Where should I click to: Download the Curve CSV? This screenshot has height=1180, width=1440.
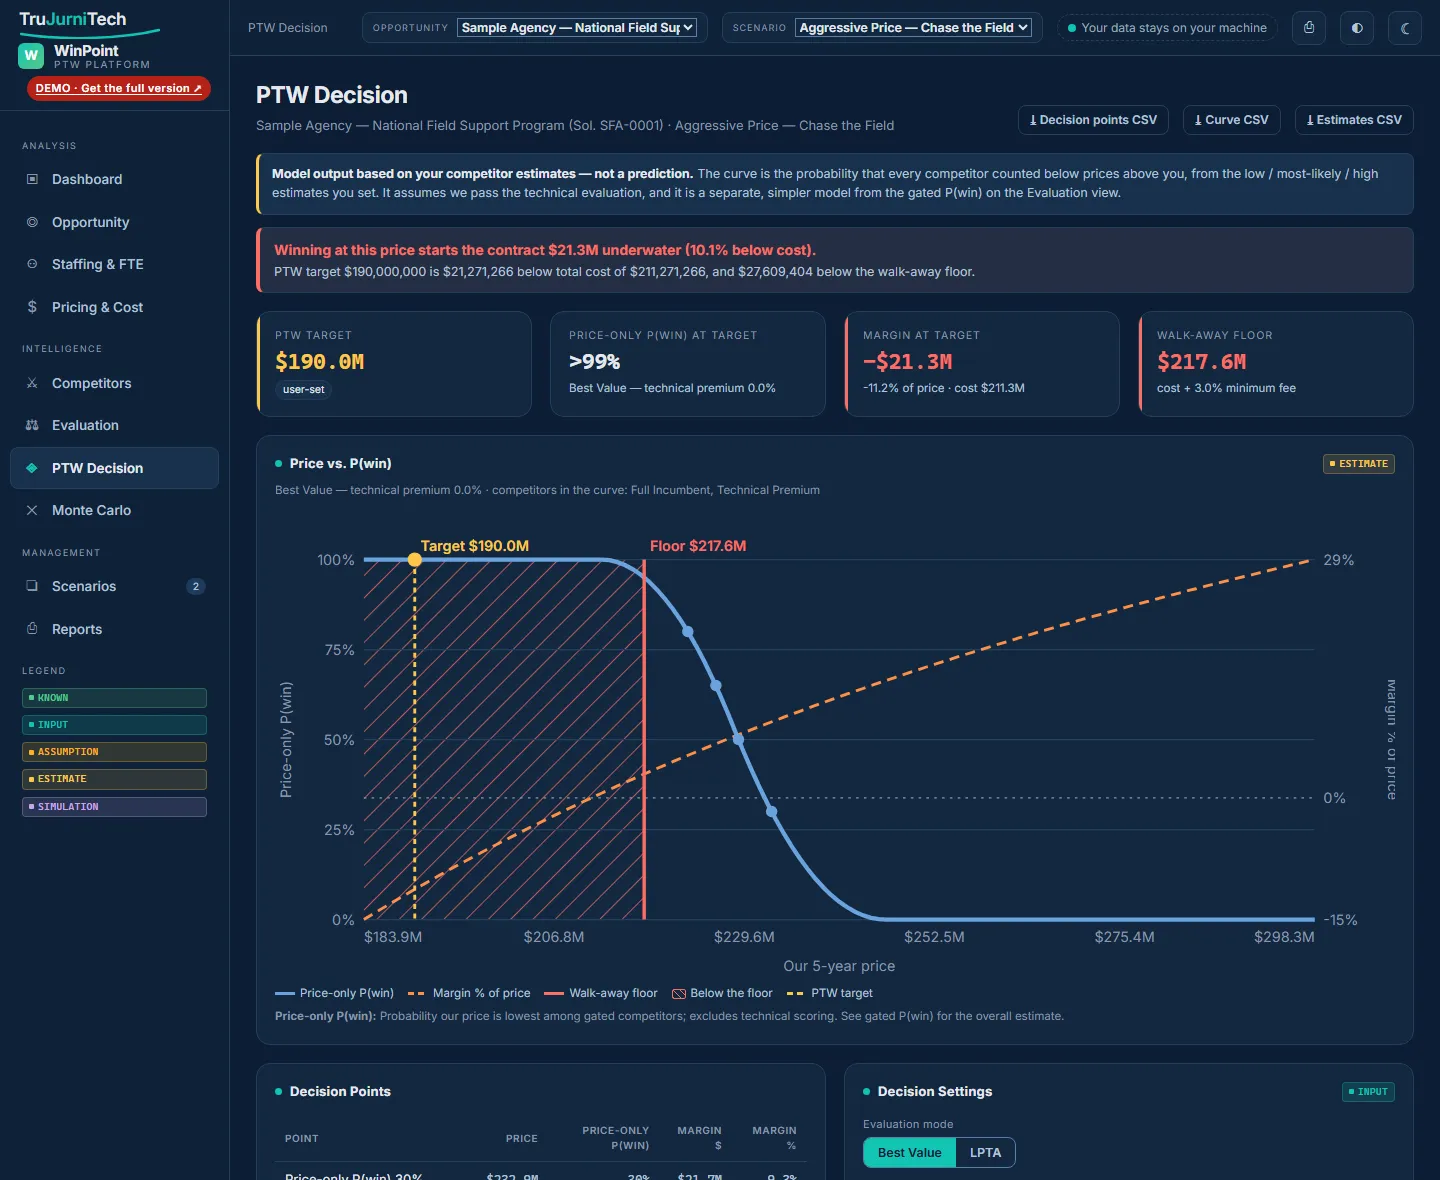pyautogui.click(x=1231, y=120)
